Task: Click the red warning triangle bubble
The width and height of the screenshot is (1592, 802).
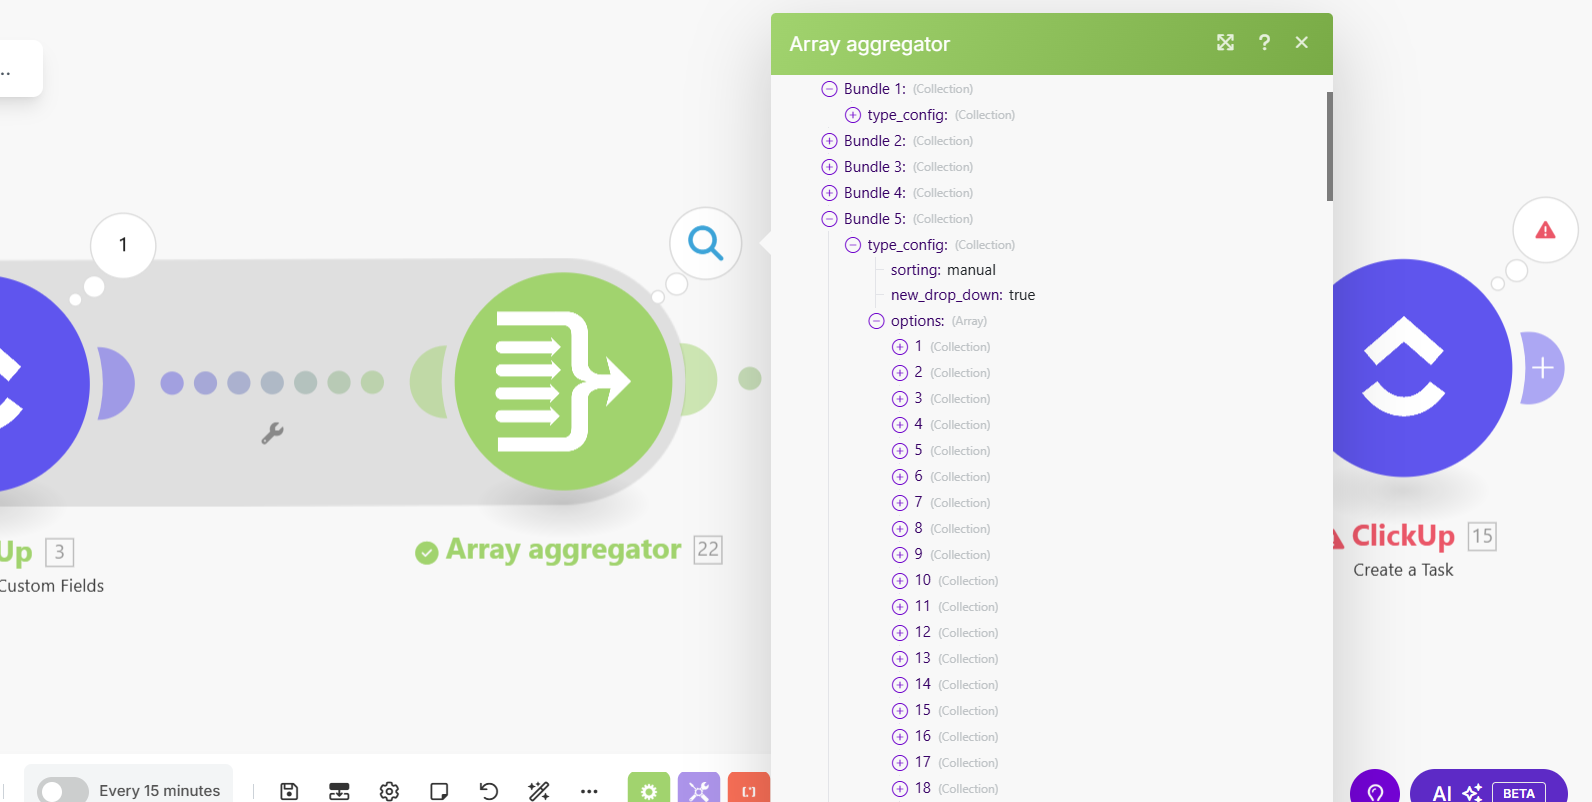Action: (1546, 230)
